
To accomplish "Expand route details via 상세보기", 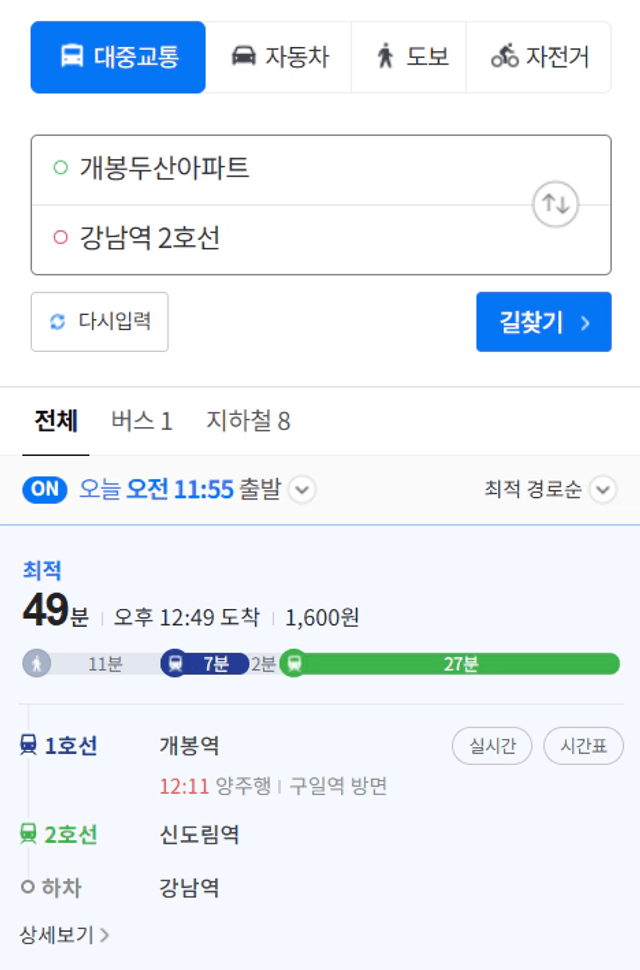I will tap(64, 935).
